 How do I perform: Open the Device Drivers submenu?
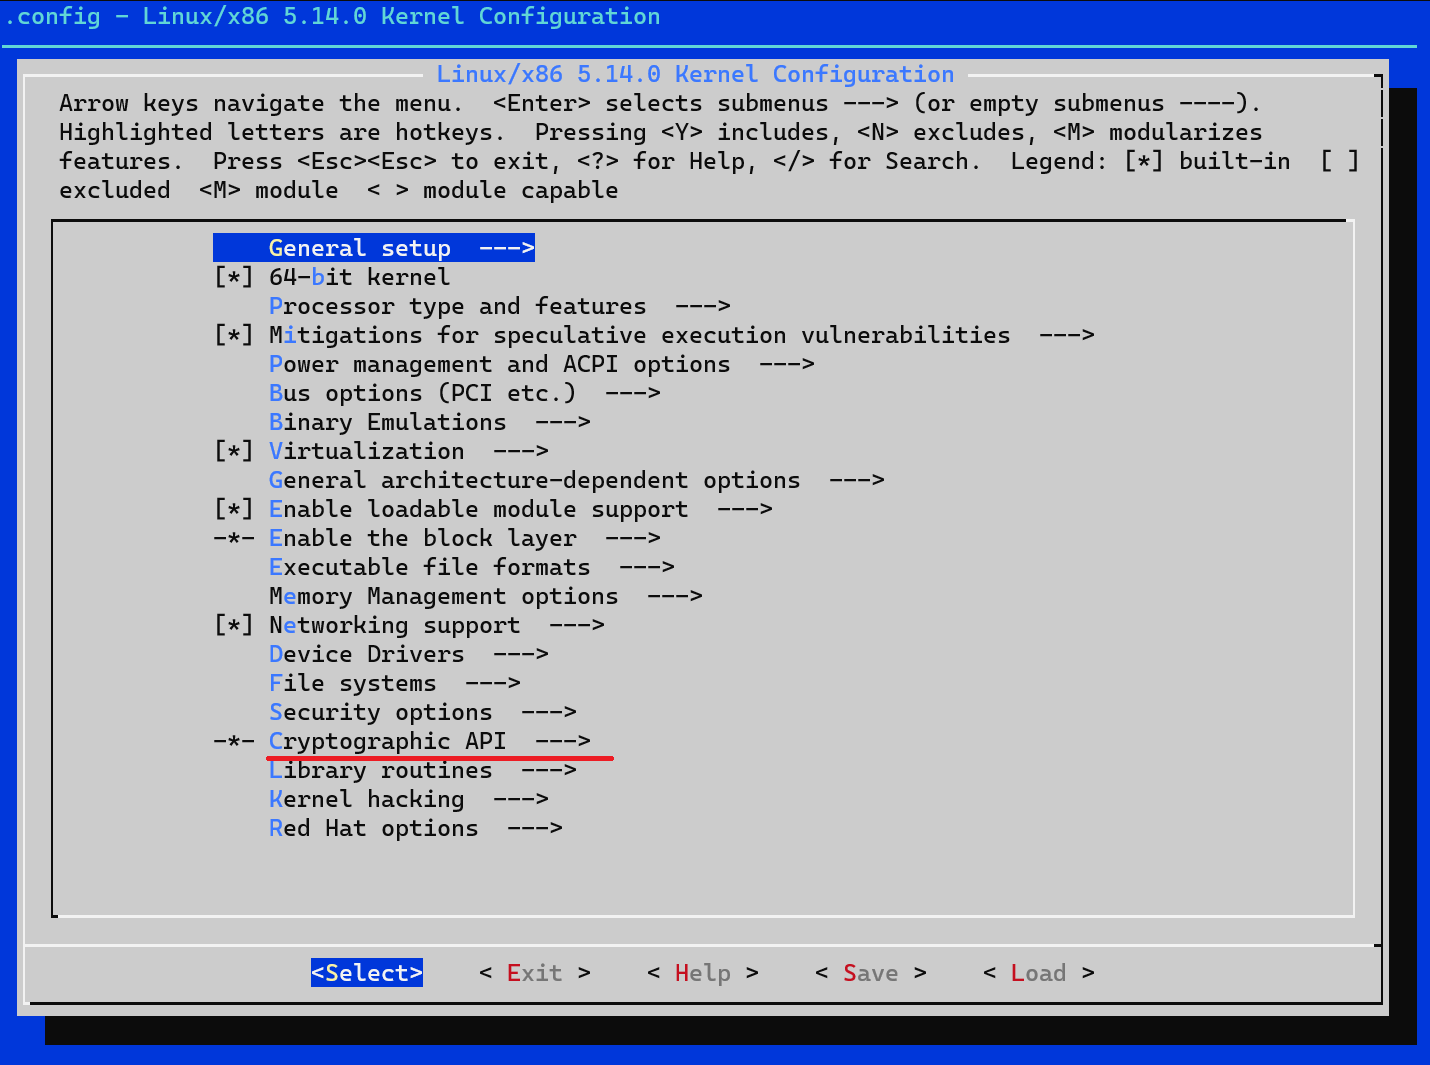click(366, 653)
